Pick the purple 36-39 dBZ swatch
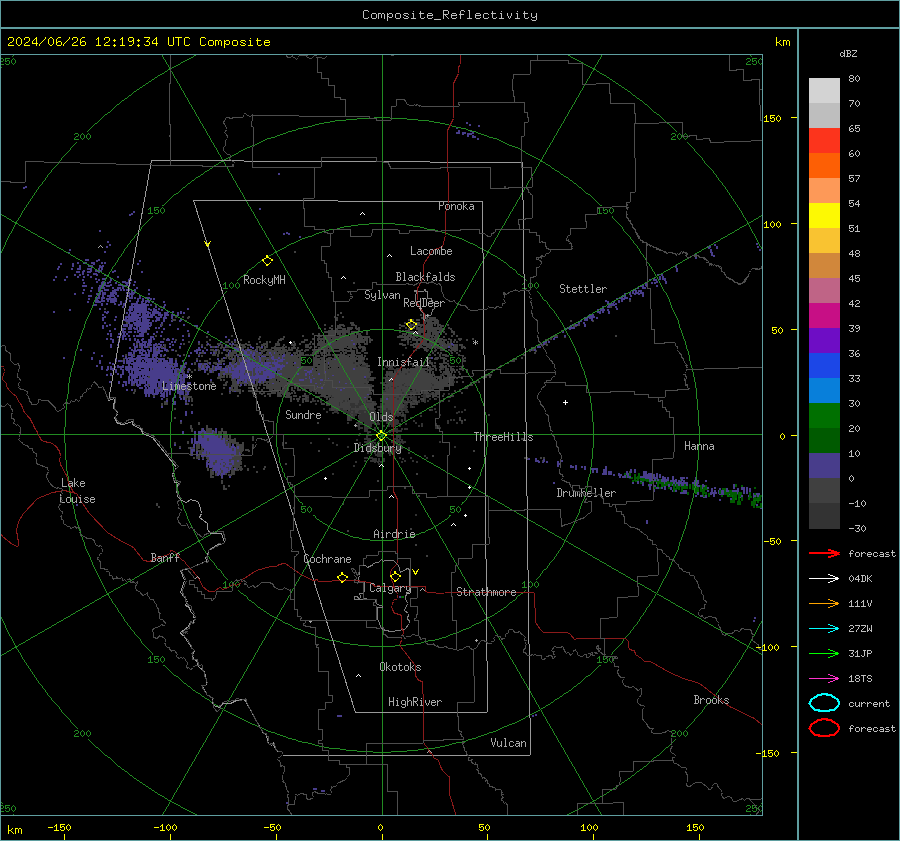 [x=824, y=341]
